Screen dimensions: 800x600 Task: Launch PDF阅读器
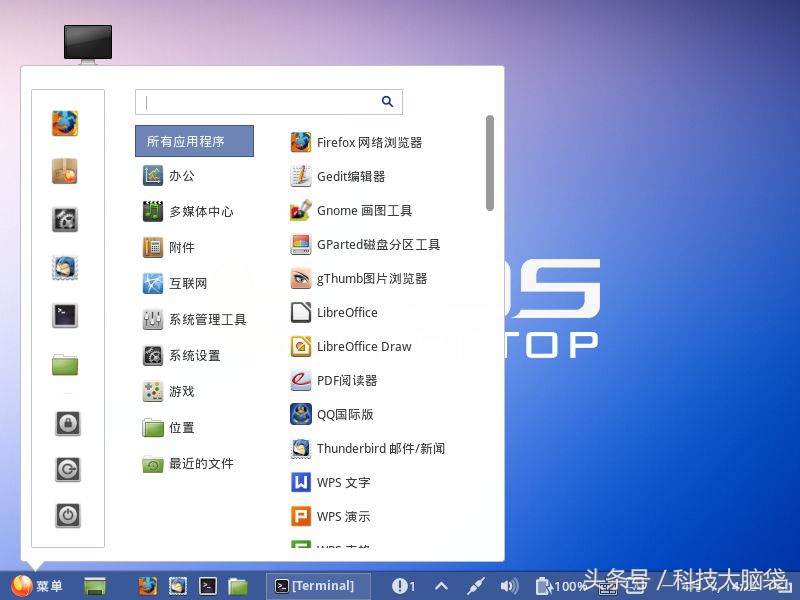pos(334,380)
